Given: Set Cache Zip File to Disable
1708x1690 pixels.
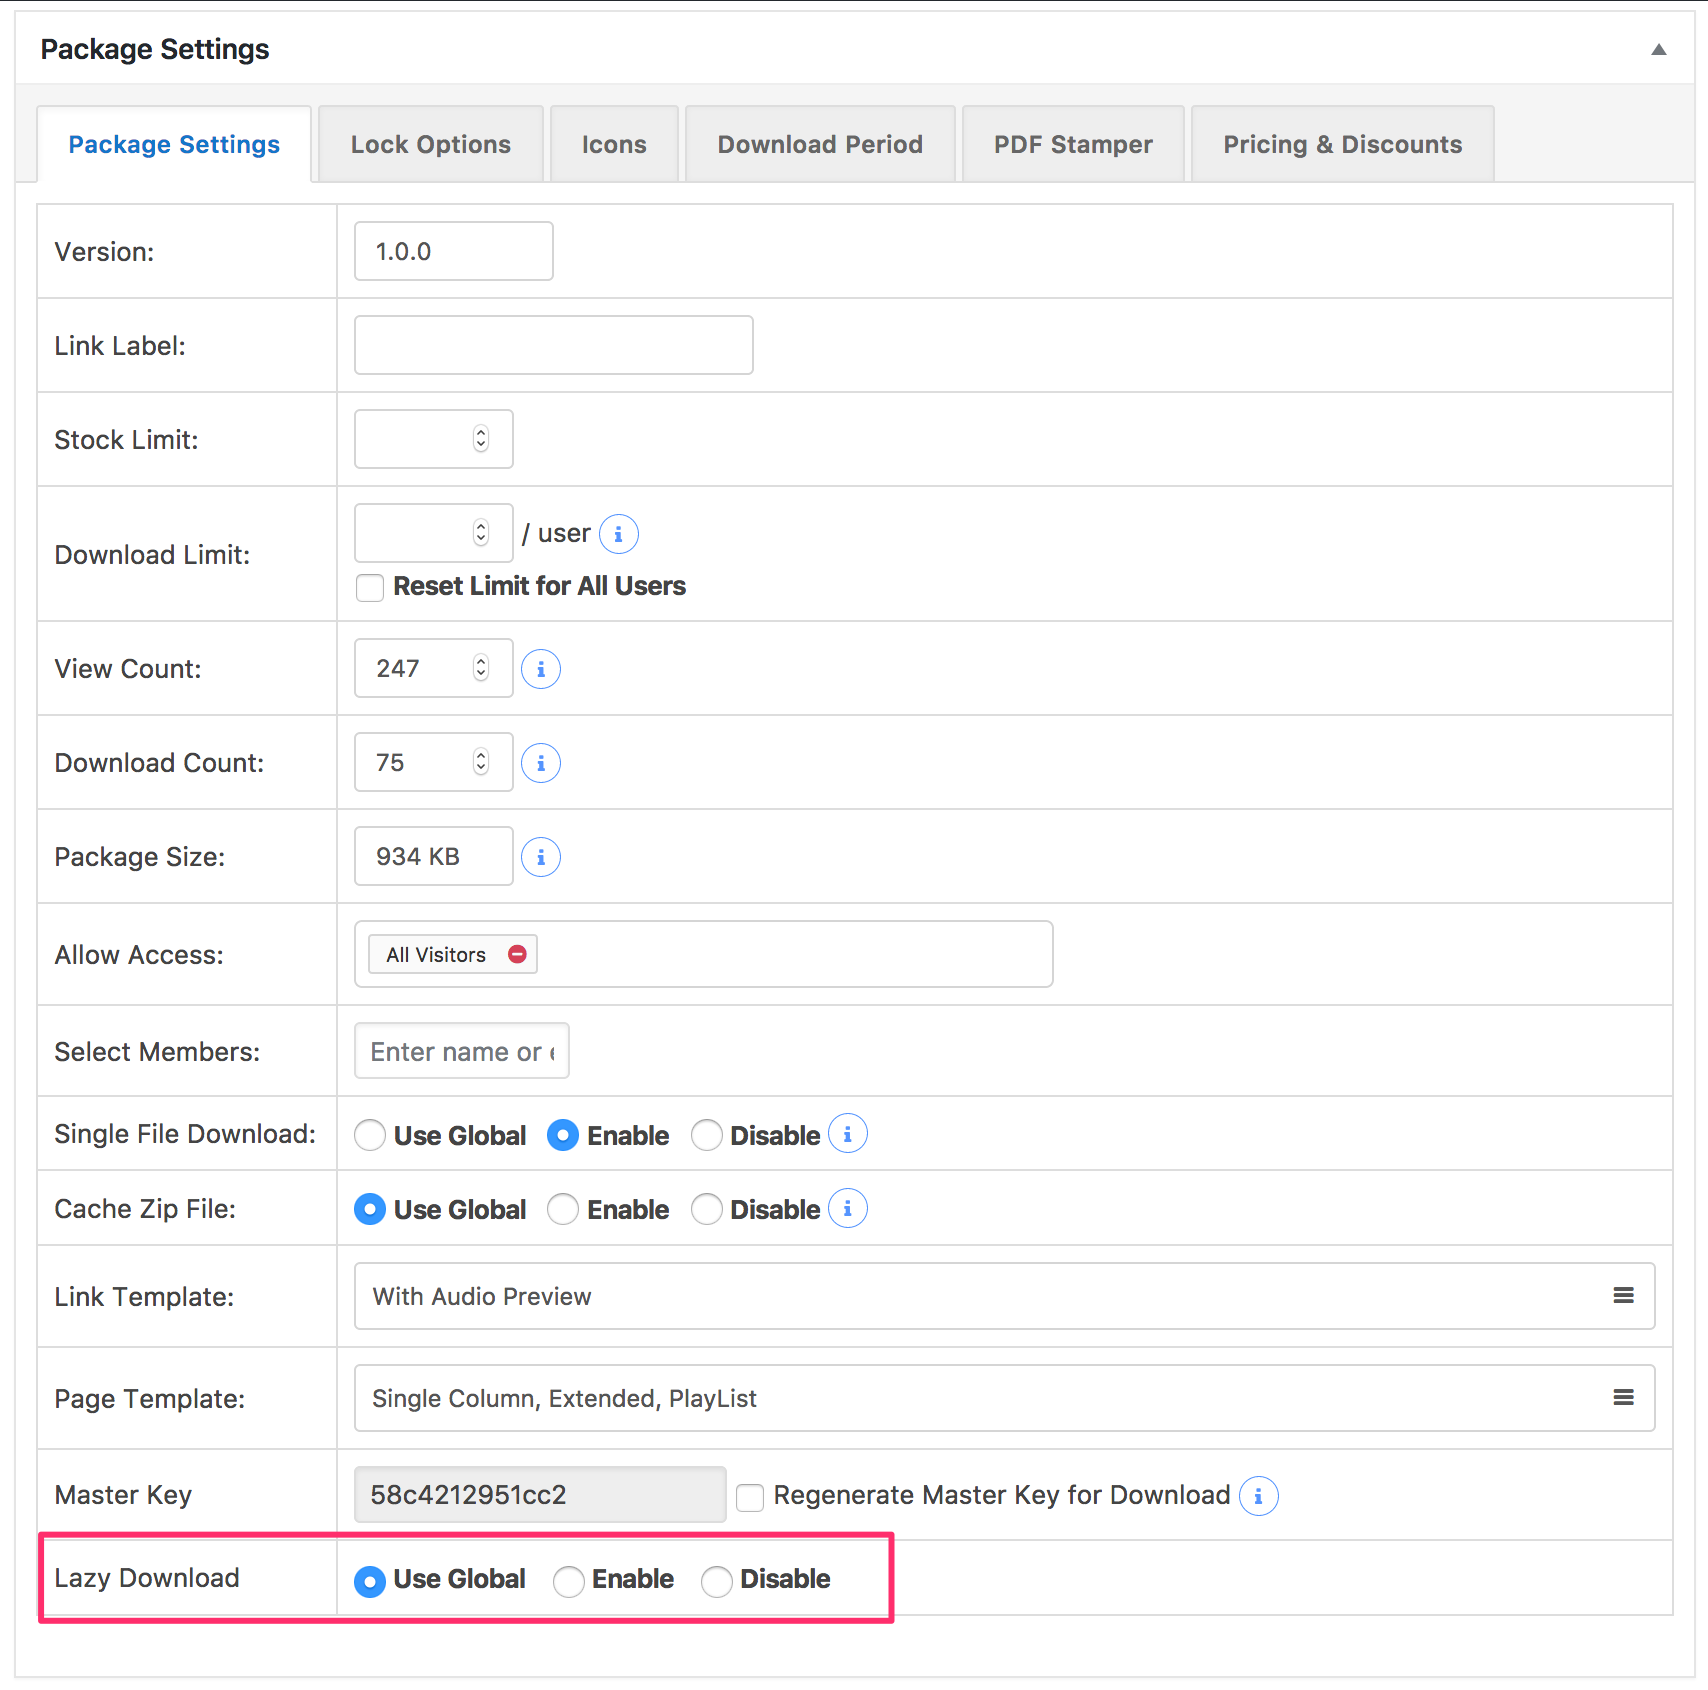Looking at the screenshot, I should [707, 1209].
